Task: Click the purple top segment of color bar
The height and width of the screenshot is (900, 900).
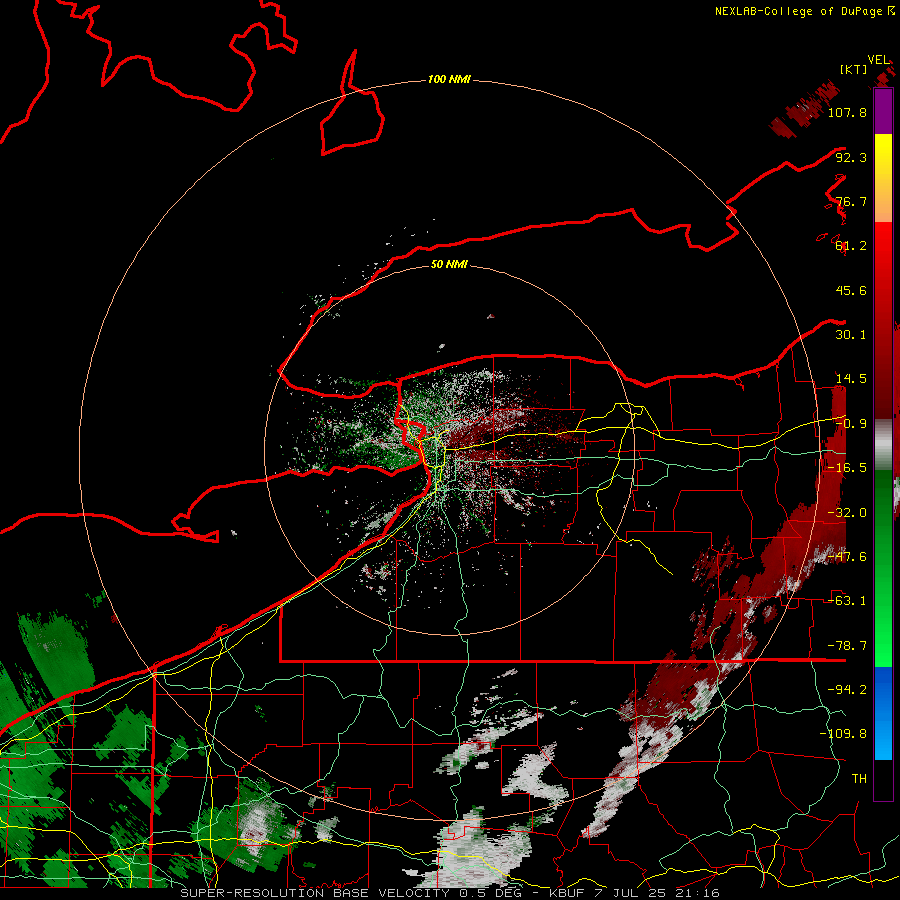Action: coord(883,112)
